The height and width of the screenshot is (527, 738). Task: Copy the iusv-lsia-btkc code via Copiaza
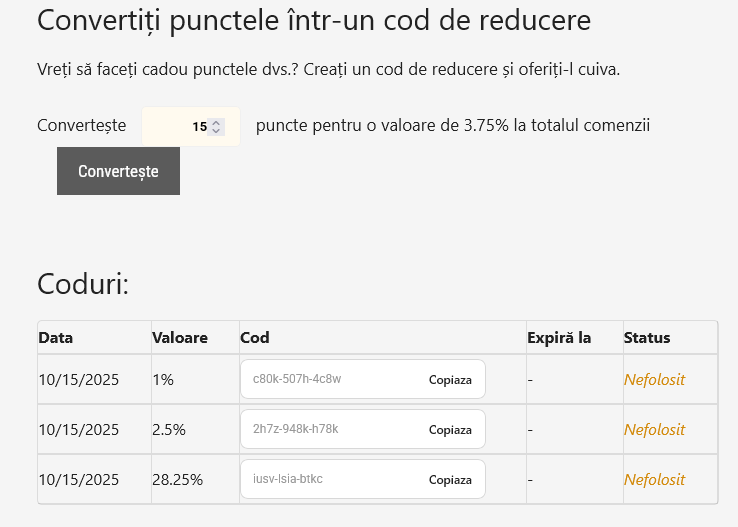[450, 480]
